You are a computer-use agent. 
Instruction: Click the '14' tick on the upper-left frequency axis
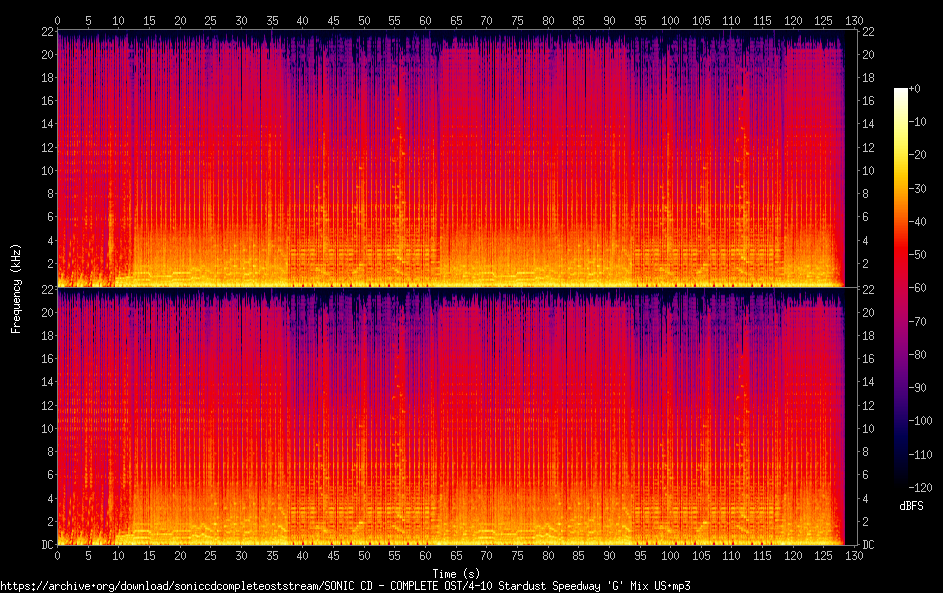click(x=45, y=124)
